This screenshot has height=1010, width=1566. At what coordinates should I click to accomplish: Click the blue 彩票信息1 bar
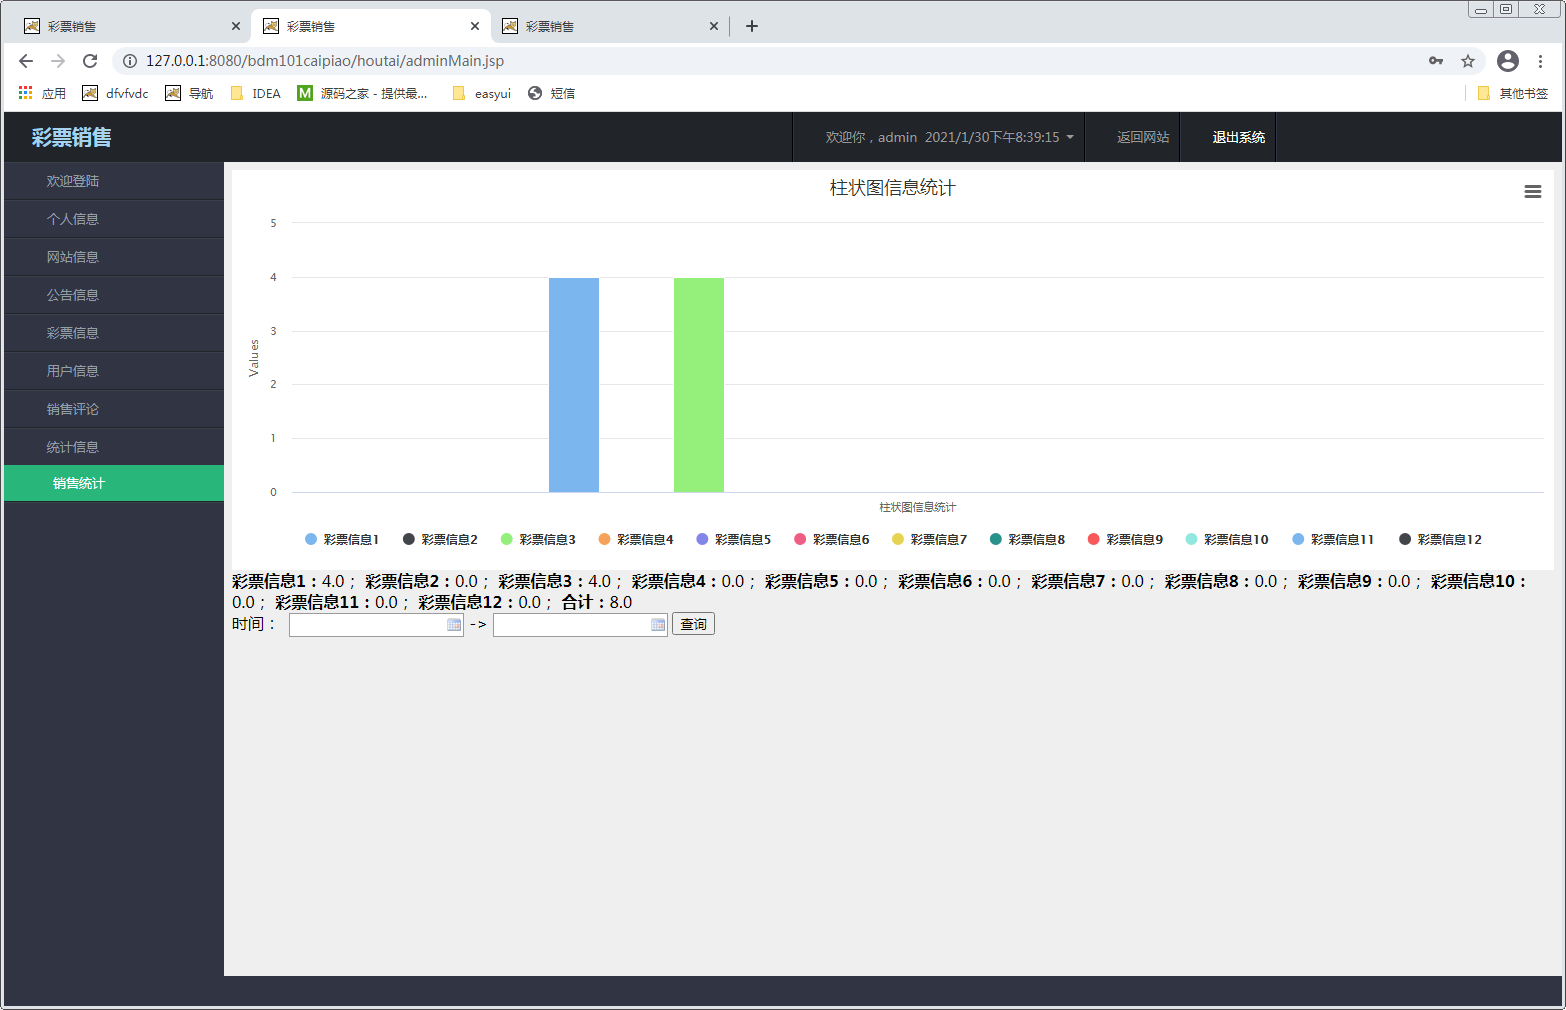tap(574, 385)
